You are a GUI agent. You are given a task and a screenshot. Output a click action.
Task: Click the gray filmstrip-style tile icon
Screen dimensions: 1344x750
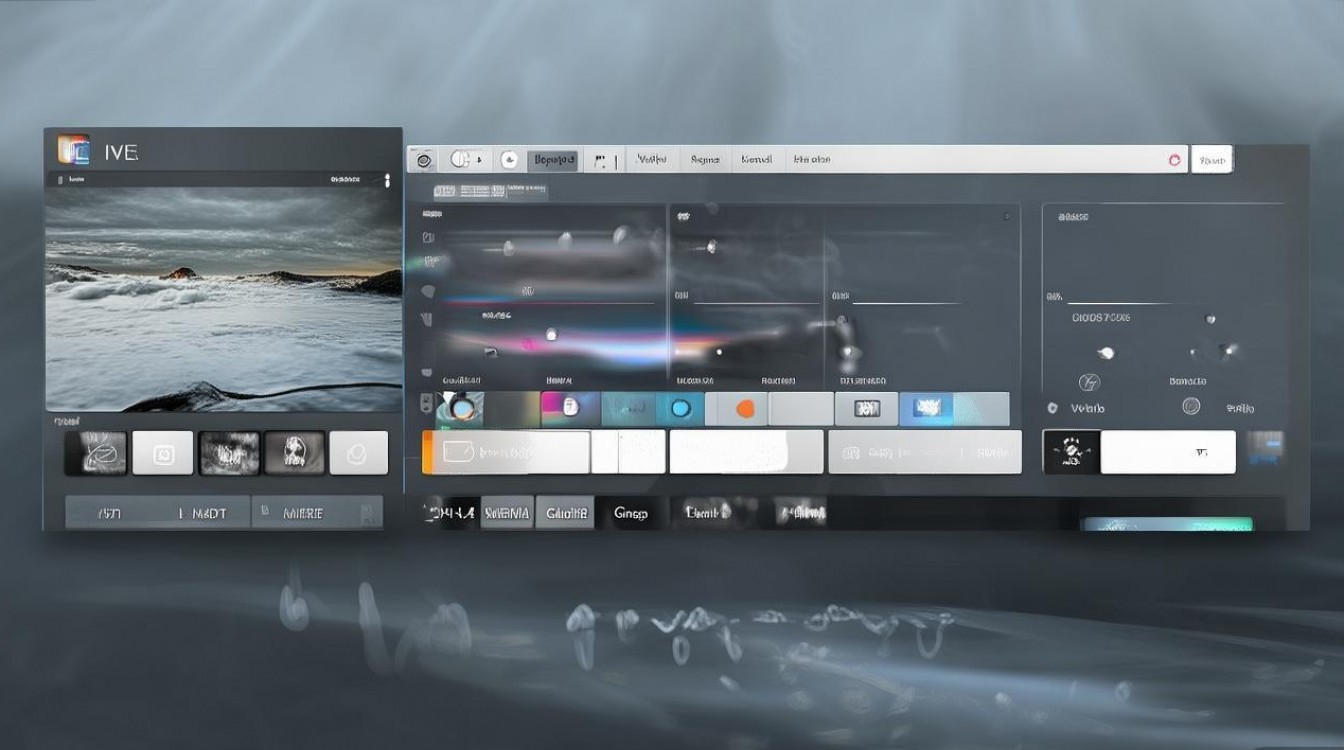coord(866,409)
